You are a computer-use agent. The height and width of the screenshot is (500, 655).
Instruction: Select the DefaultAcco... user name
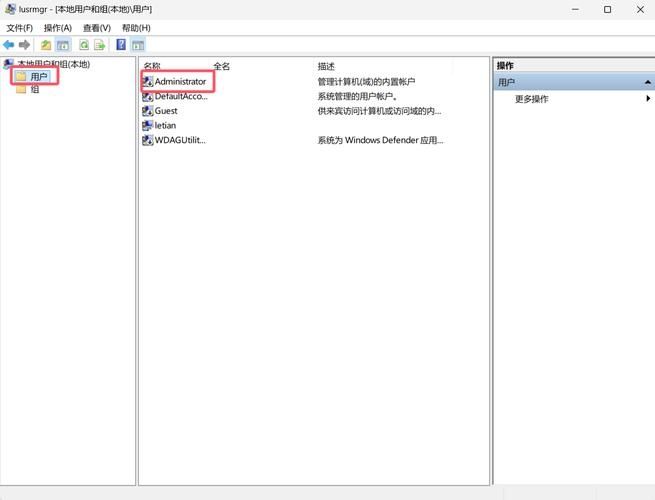point(181,96)
